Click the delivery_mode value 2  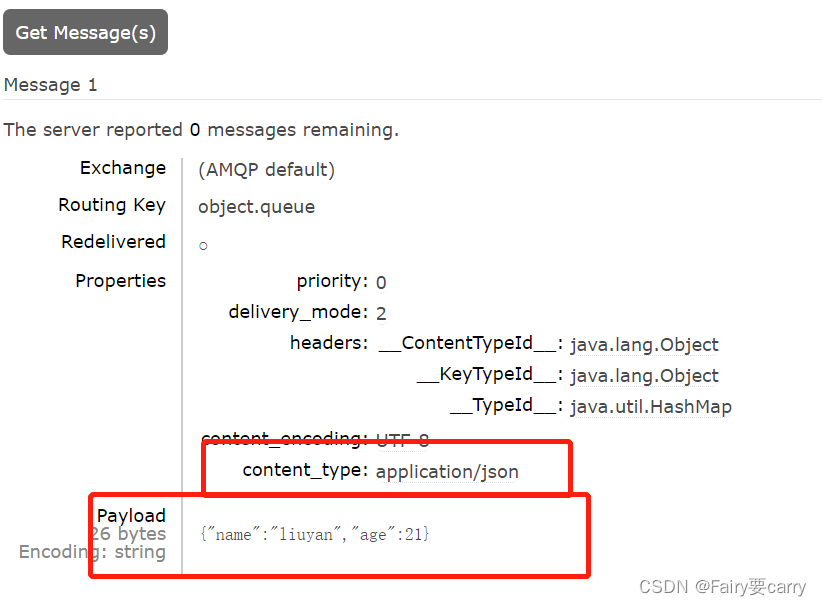pyautogui.click(x=380, y=312)
